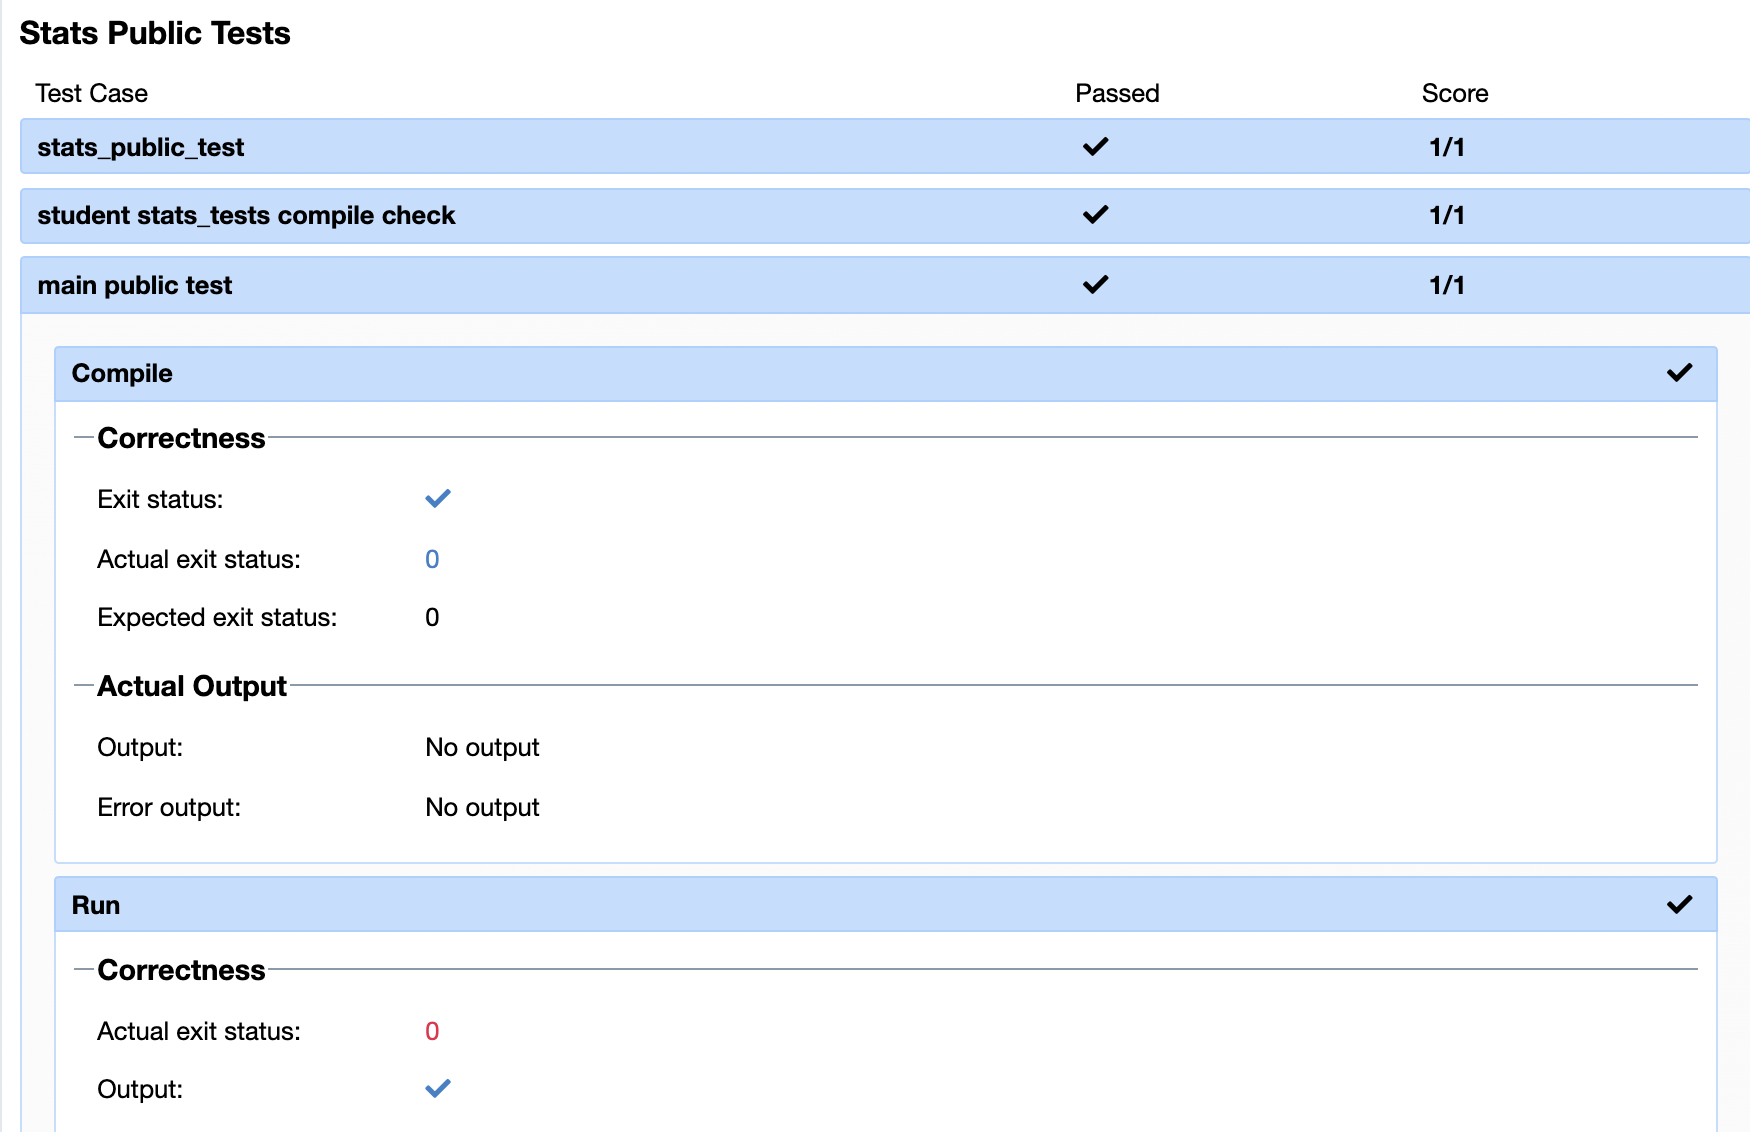Click the checkmark beside student stats_tests compile check

pyautogui.click(x=1095, y=214)
